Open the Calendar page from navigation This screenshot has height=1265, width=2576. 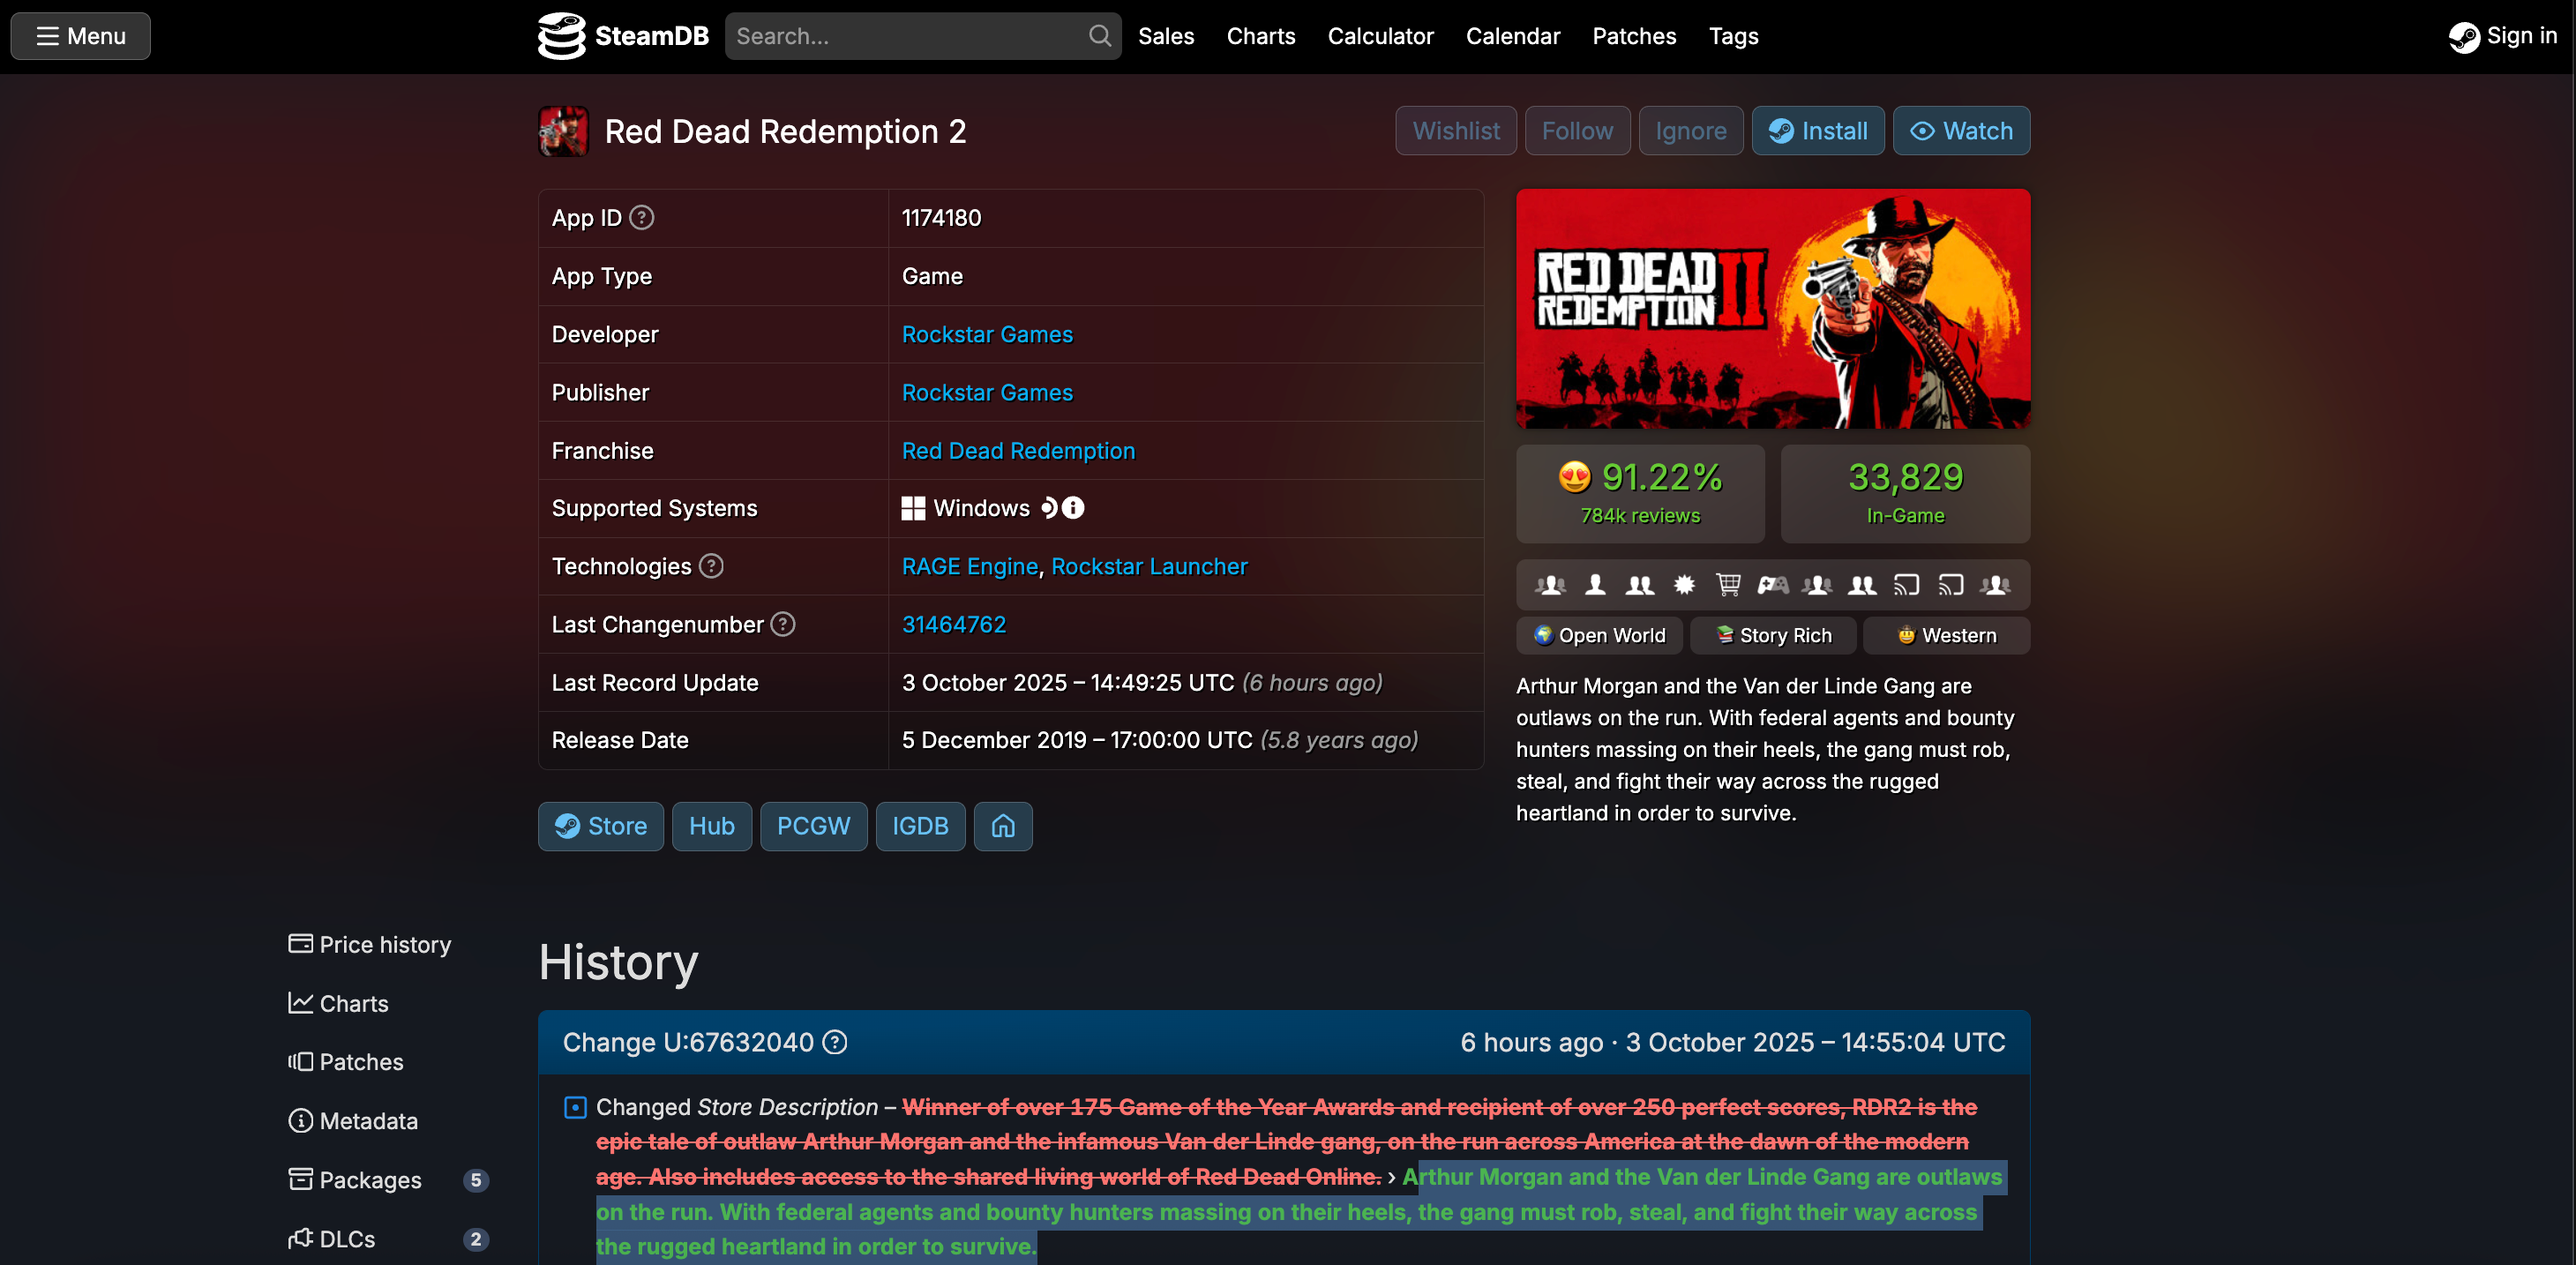(1512, 35)
